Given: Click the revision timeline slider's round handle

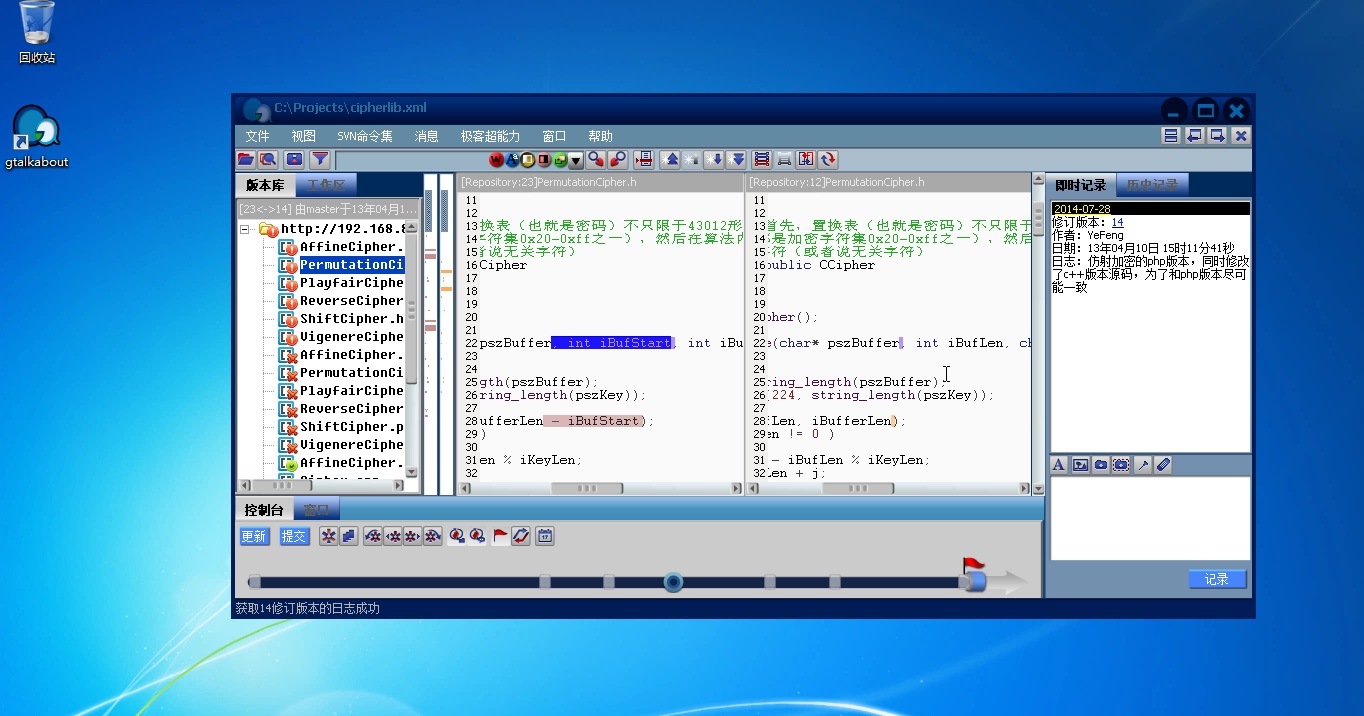Looking at the screenshot, I should click(674, 582).
